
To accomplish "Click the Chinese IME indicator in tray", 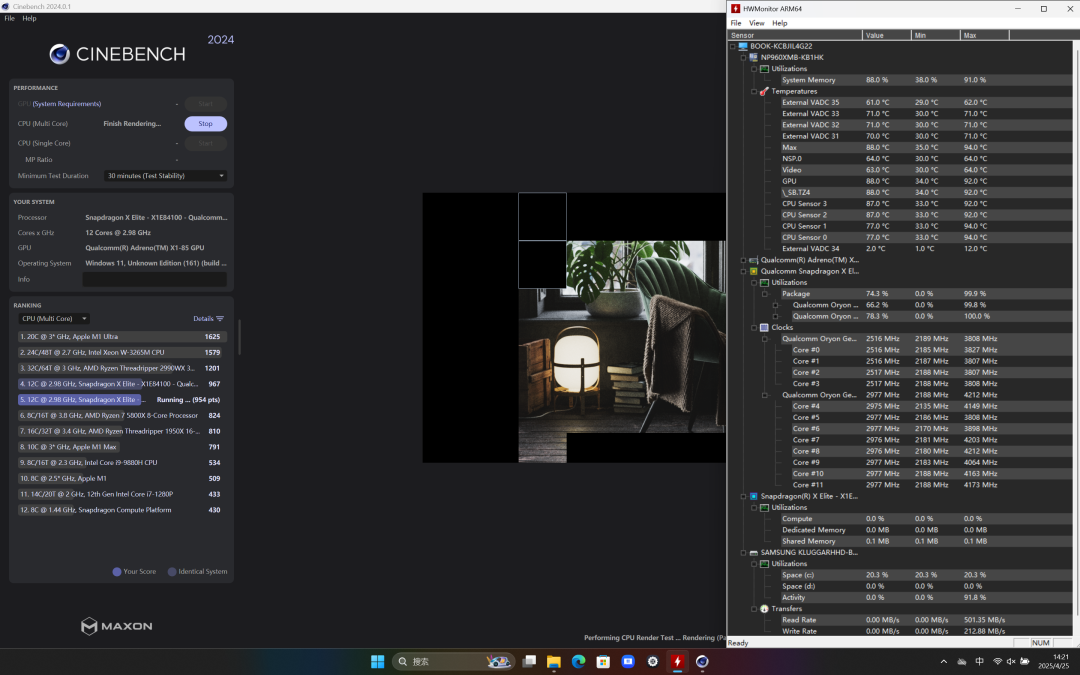I will [979, 662].
